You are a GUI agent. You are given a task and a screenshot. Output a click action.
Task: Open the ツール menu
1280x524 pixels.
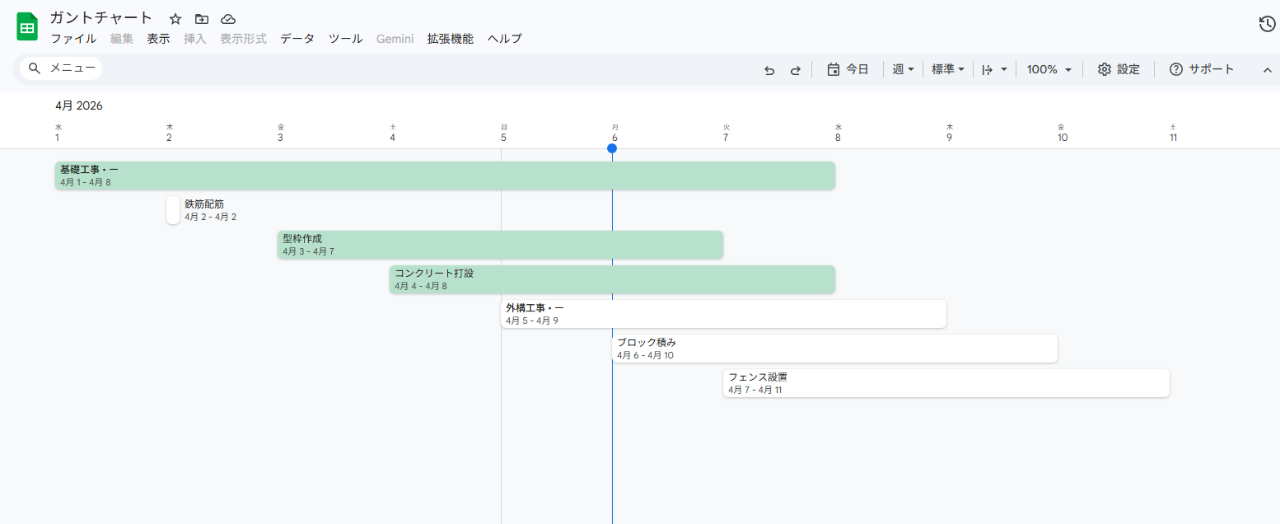tap(345, 39)
